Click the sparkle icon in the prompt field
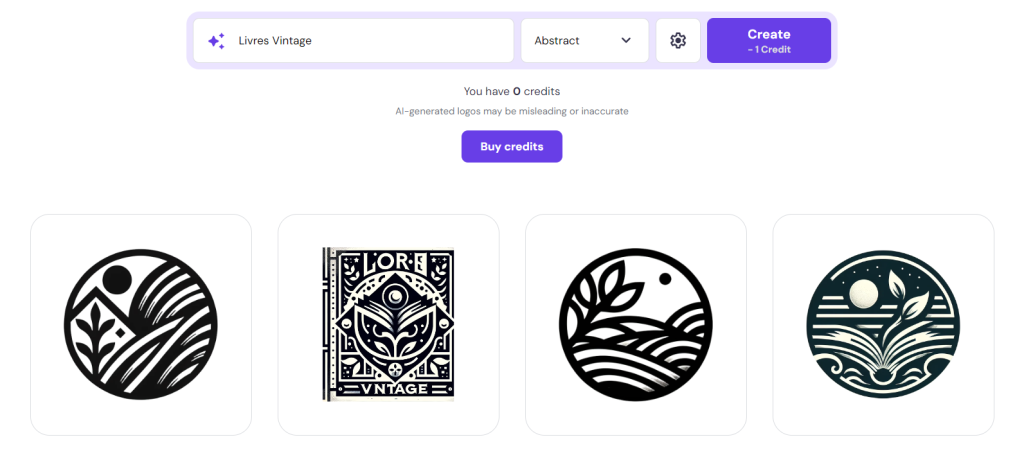Screen dimensions: 1024x451 [215, 41]
